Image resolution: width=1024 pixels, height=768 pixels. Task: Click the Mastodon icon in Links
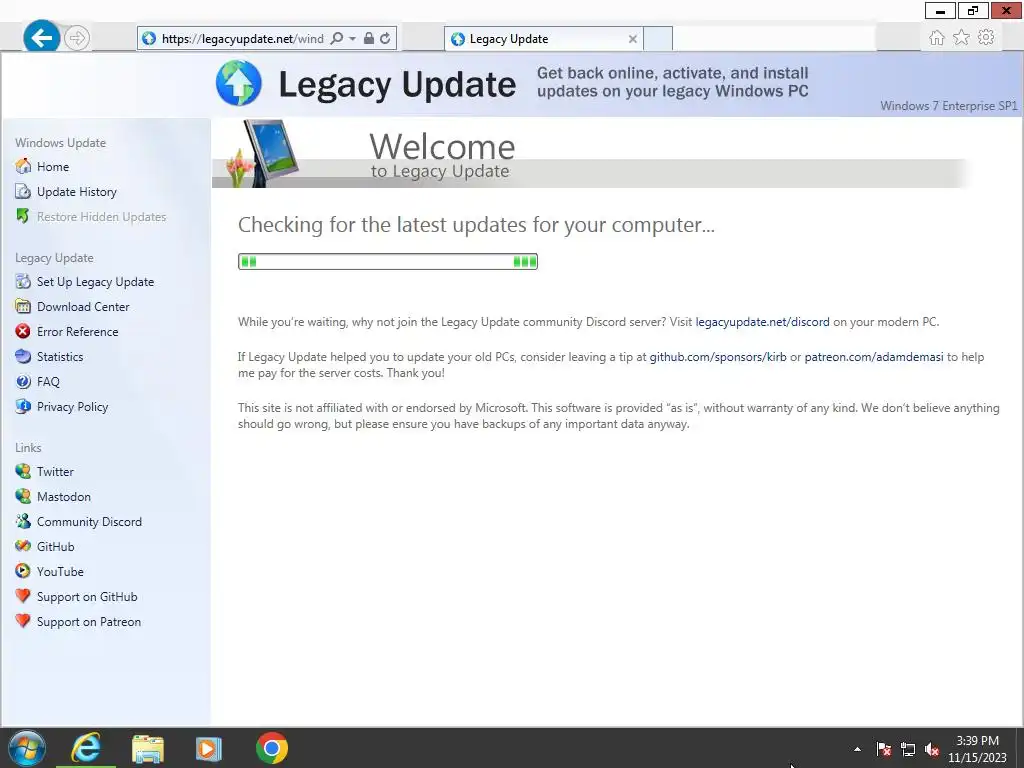click(x=23, y=496)
